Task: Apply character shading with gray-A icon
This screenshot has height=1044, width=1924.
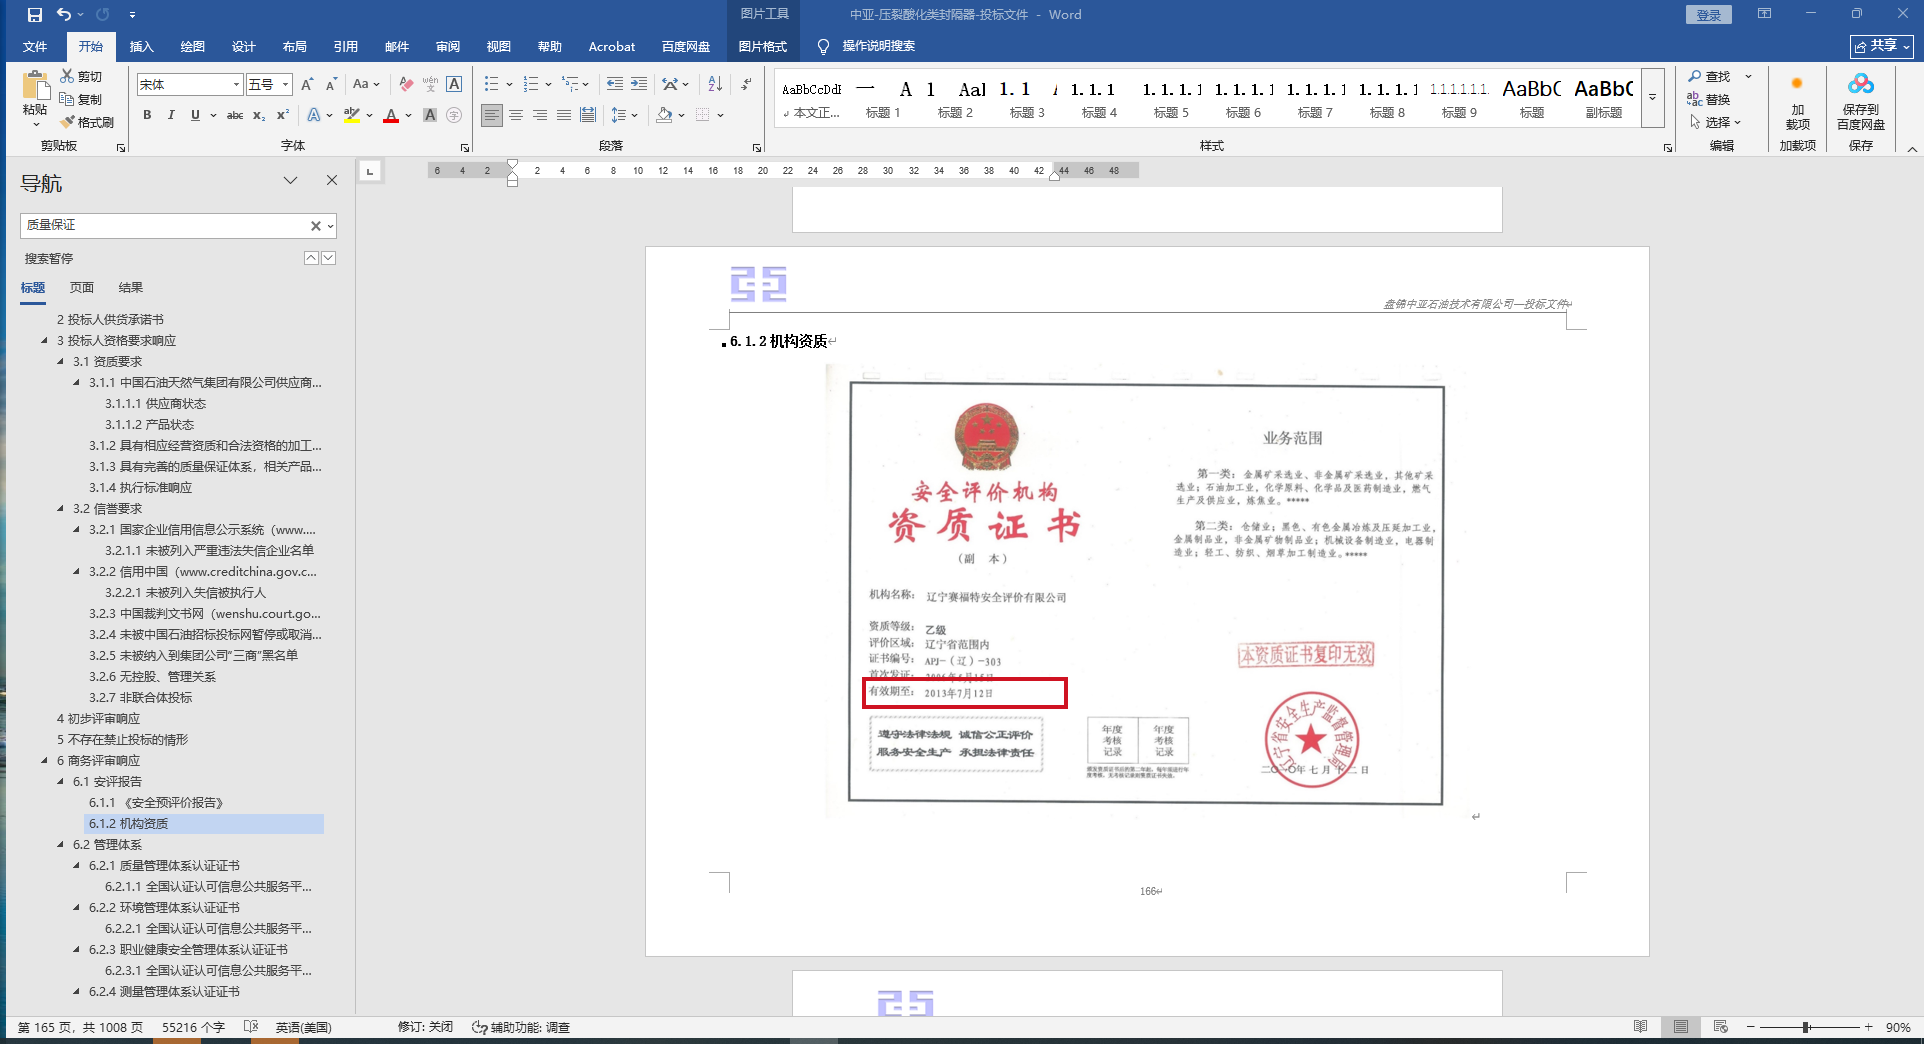Action: pos(430,115)
